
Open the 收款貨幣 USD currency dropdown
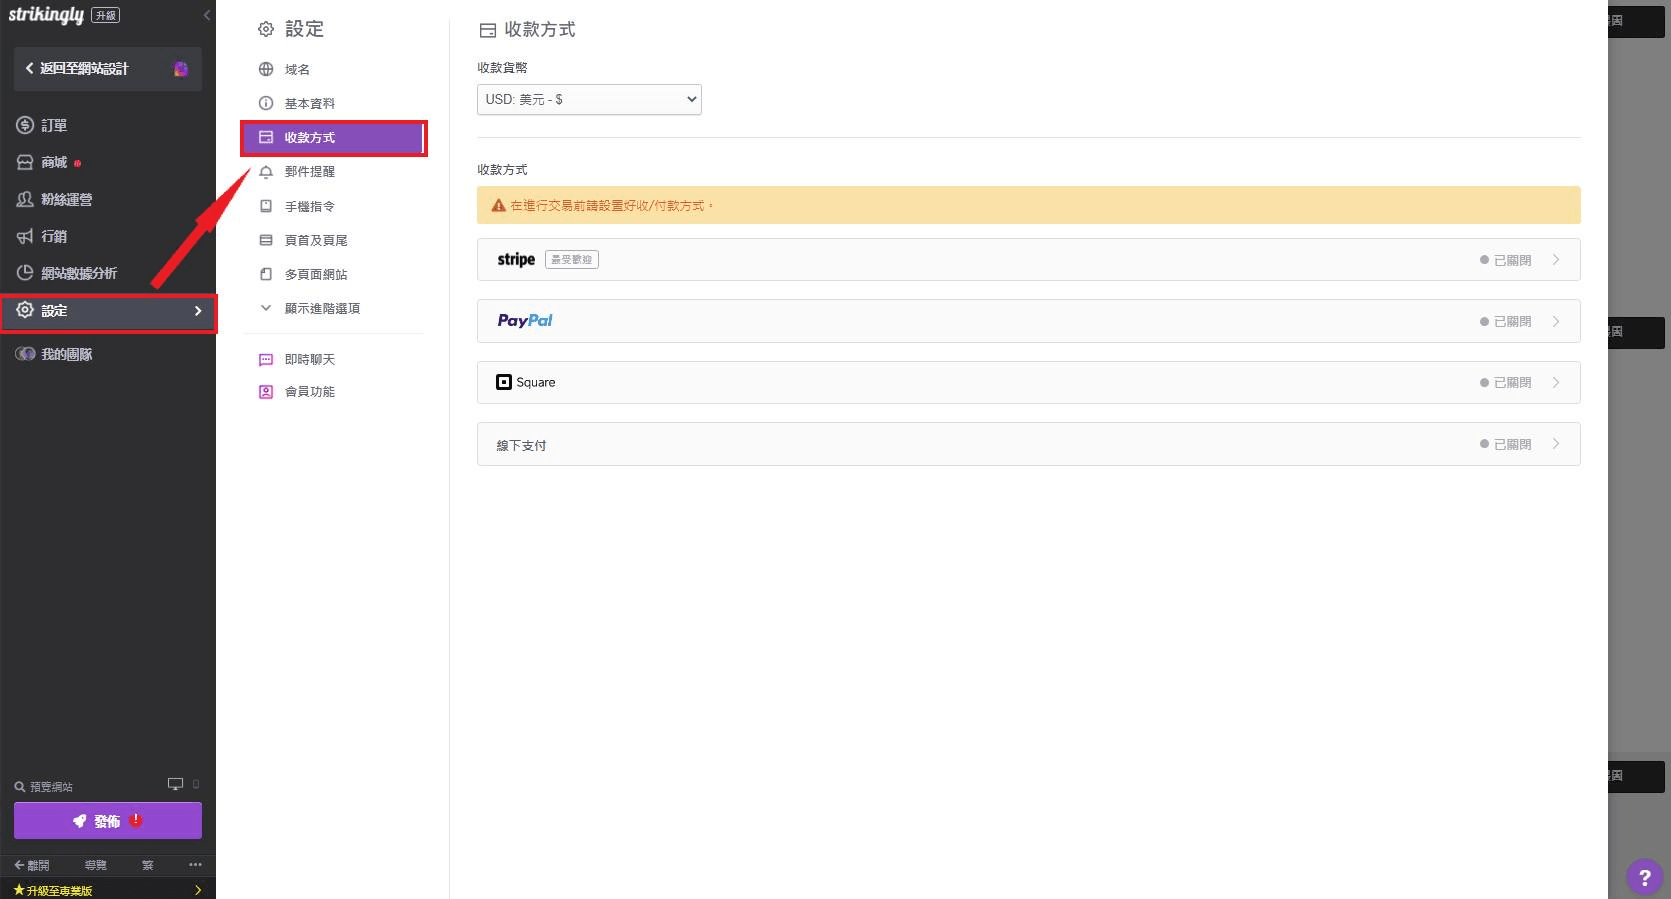point(589,100)
